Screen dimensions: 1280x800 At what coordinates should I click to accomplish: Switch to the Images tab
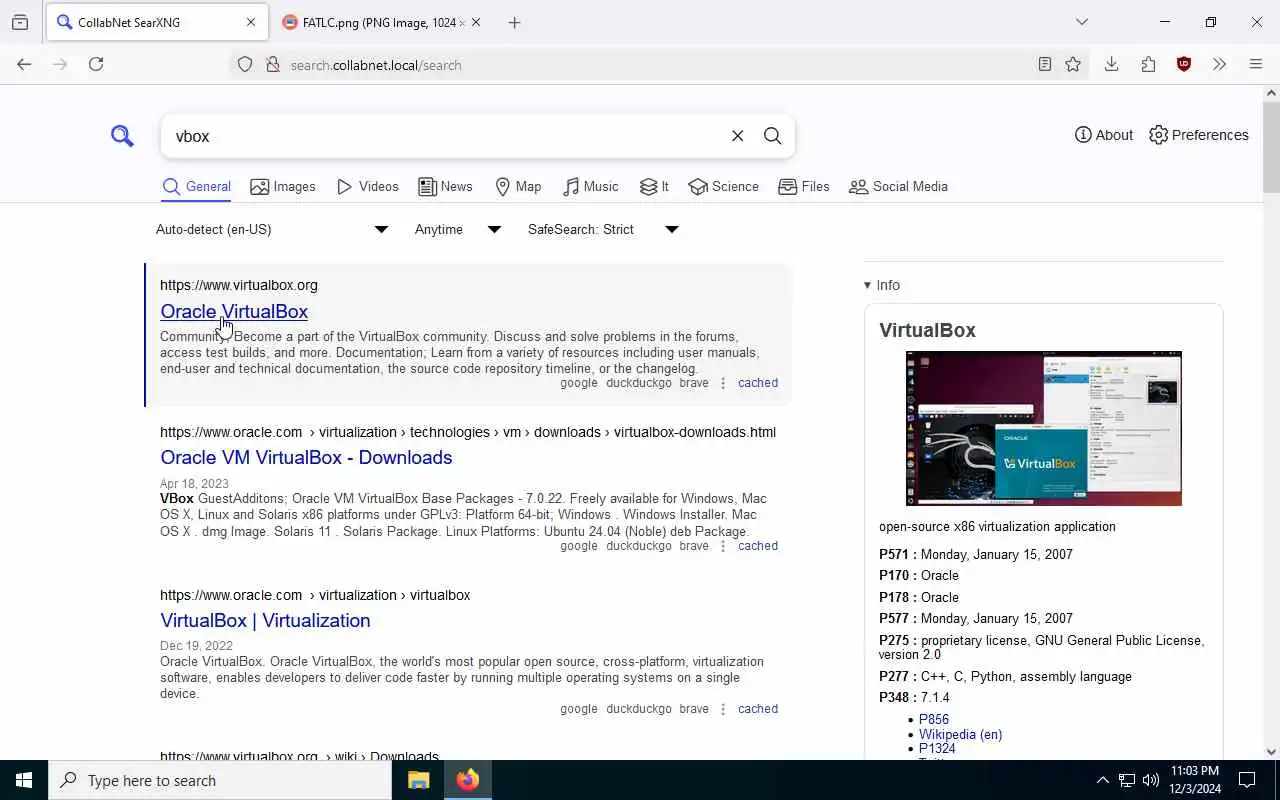click(283, 187)
